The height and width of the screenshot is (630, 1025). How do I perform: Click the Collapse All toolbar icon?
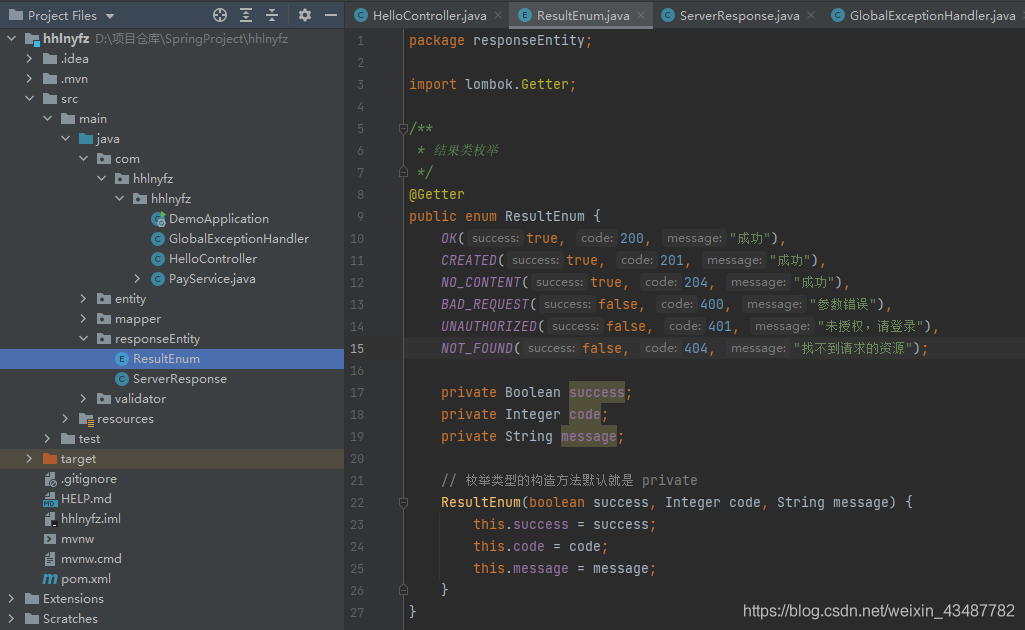click(272, 15)
